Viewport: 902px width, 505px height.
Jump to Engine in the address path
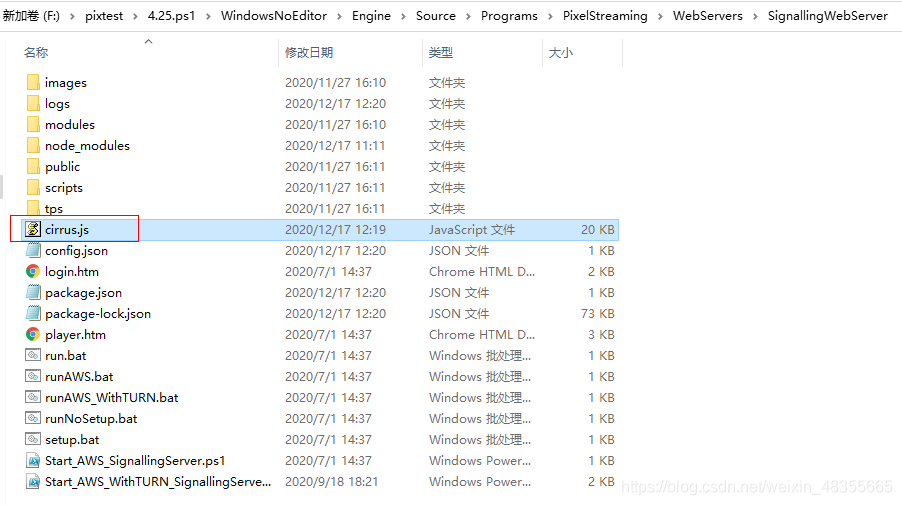coord(371,16)
